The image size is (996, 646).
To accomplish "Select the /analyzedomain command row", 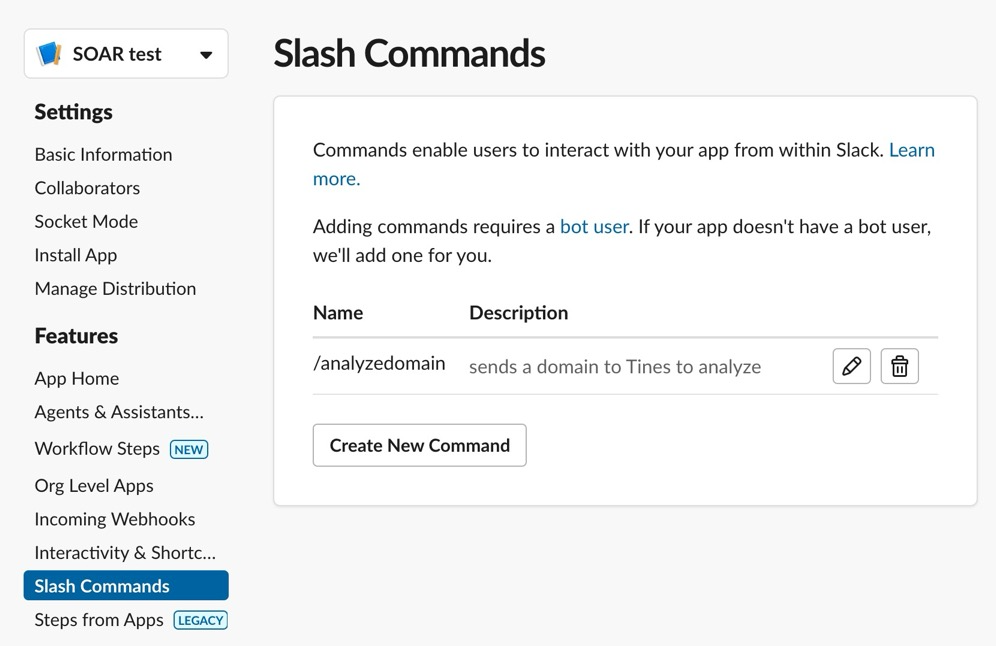I will coord(625,366).
